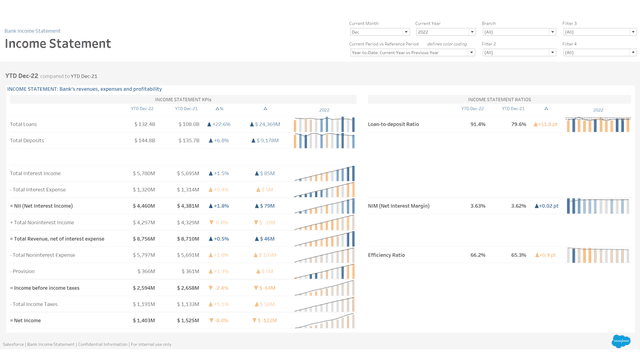Click the Salesforce footer confidentiality text
The height and width of the screenshot is (363, 640).
tap(87, 344)
